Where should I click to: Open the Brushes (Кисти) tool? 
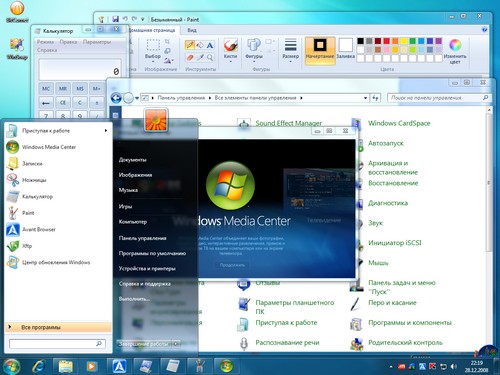[230, 50]
